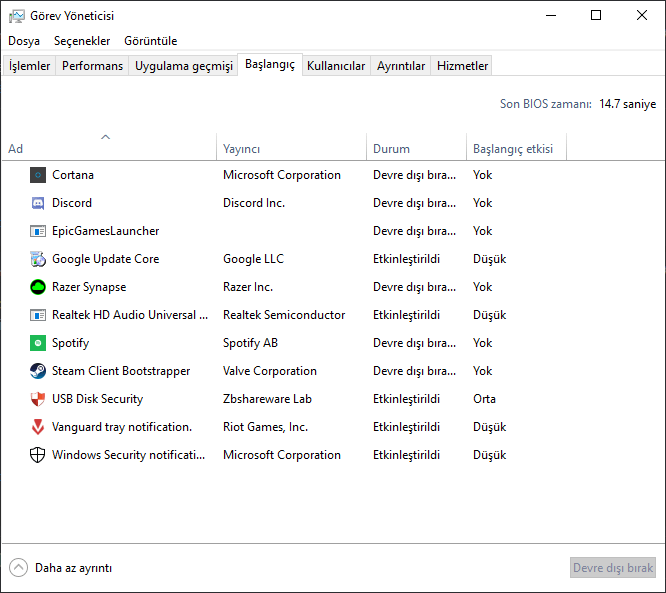Image resolution: width=666 pixels, height=593 pixels.
Task: Click publisher Razer Inc.
Action: 248,287
